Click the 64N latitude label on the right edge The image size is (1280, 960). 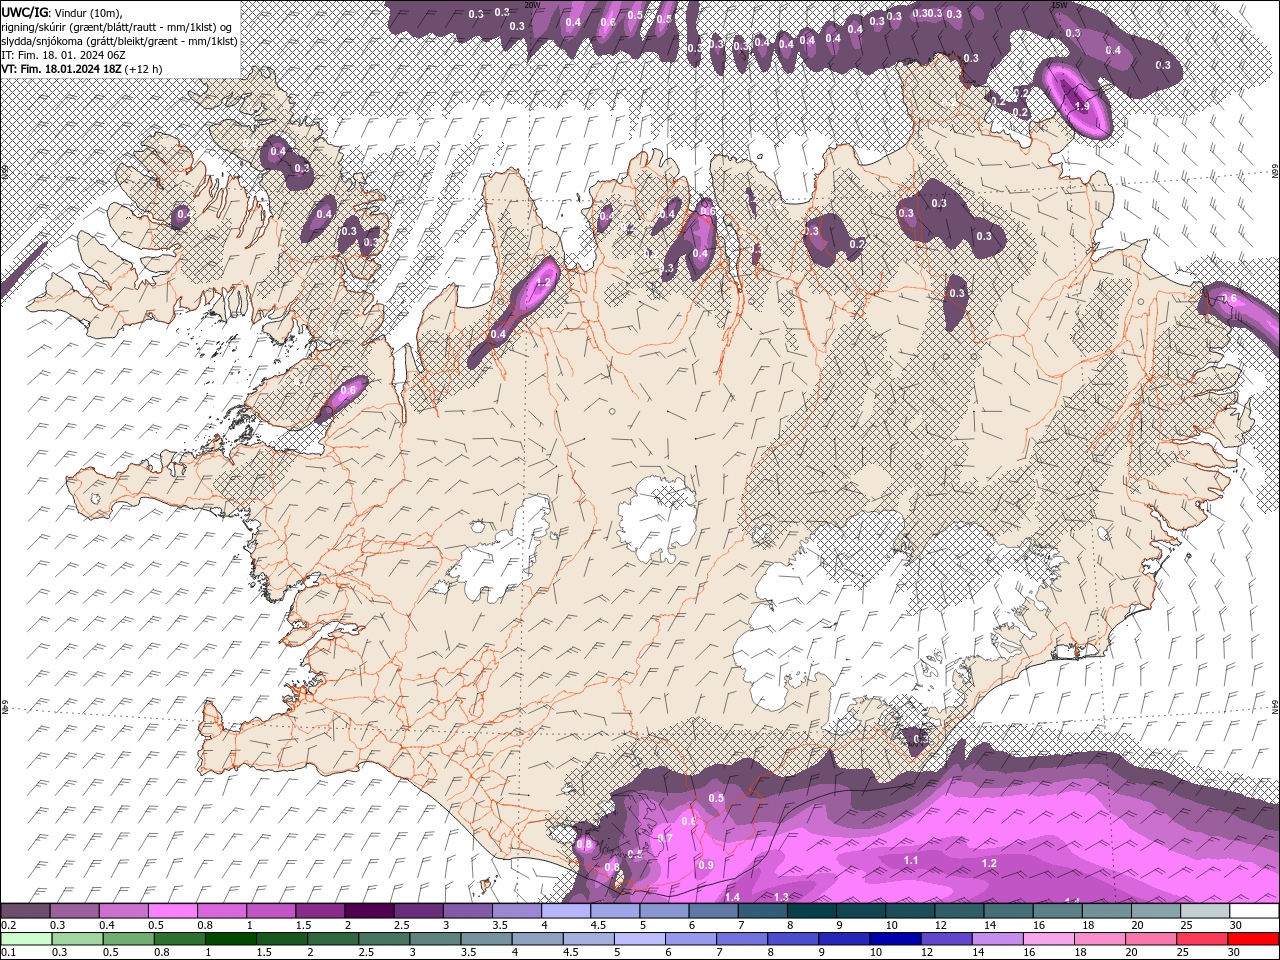[1275, 706]
